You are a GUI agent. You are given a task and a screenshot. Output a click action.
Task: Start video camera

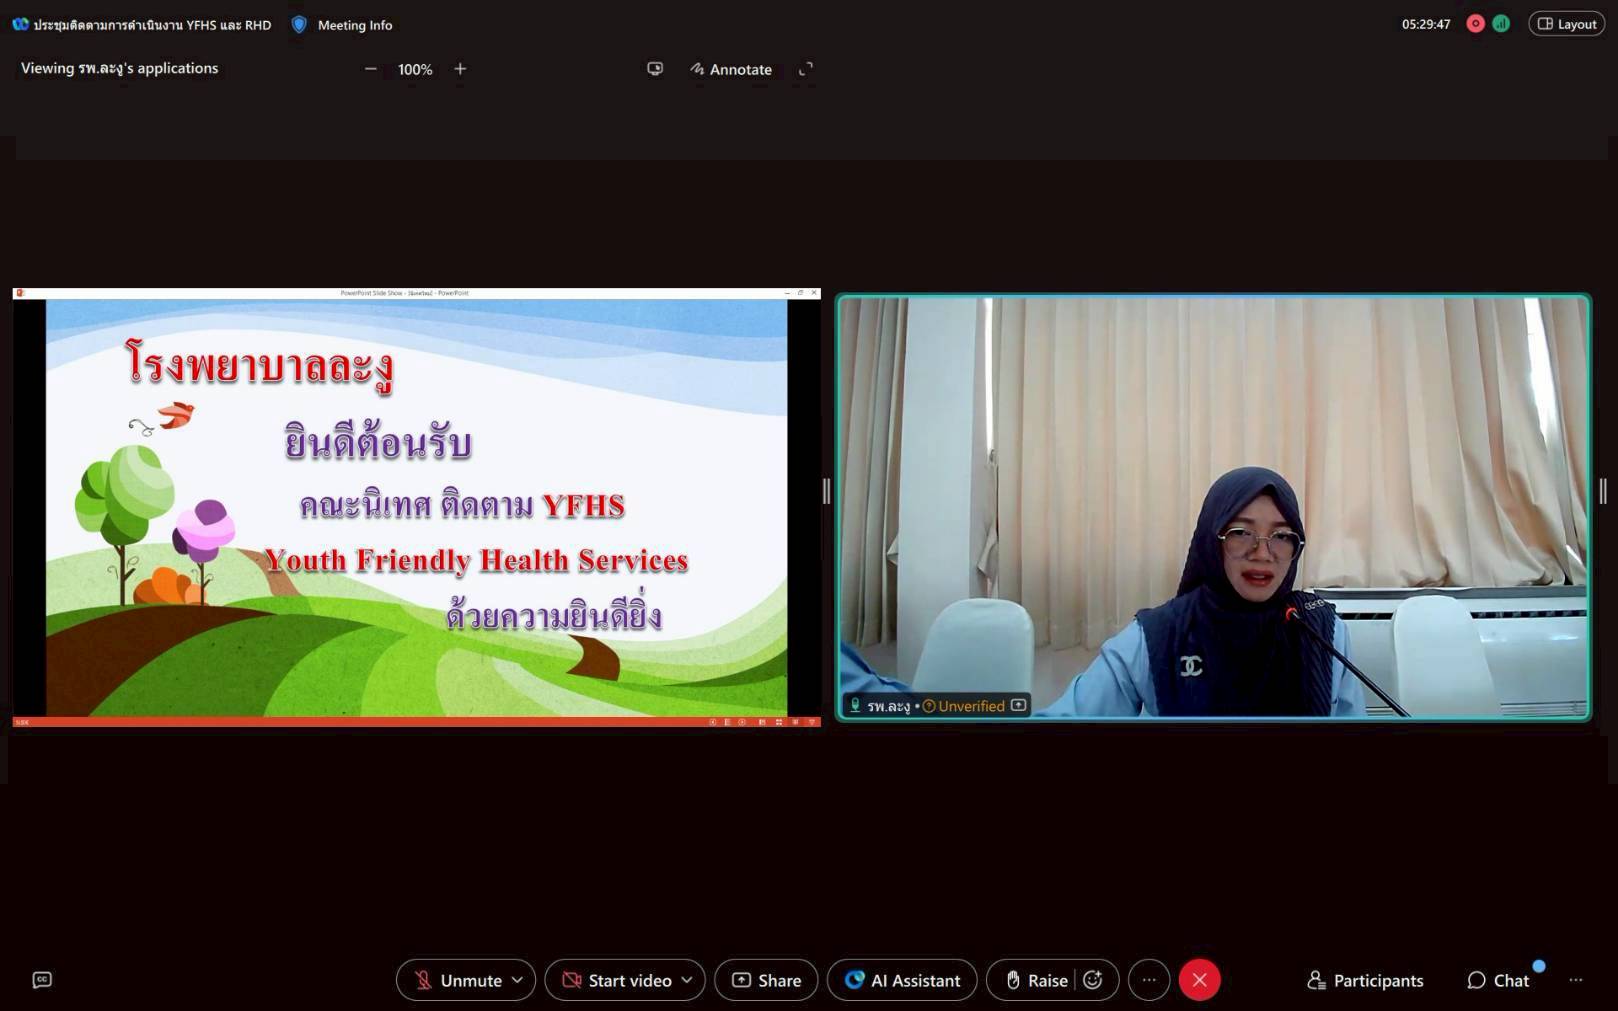(x=616, y=980)
